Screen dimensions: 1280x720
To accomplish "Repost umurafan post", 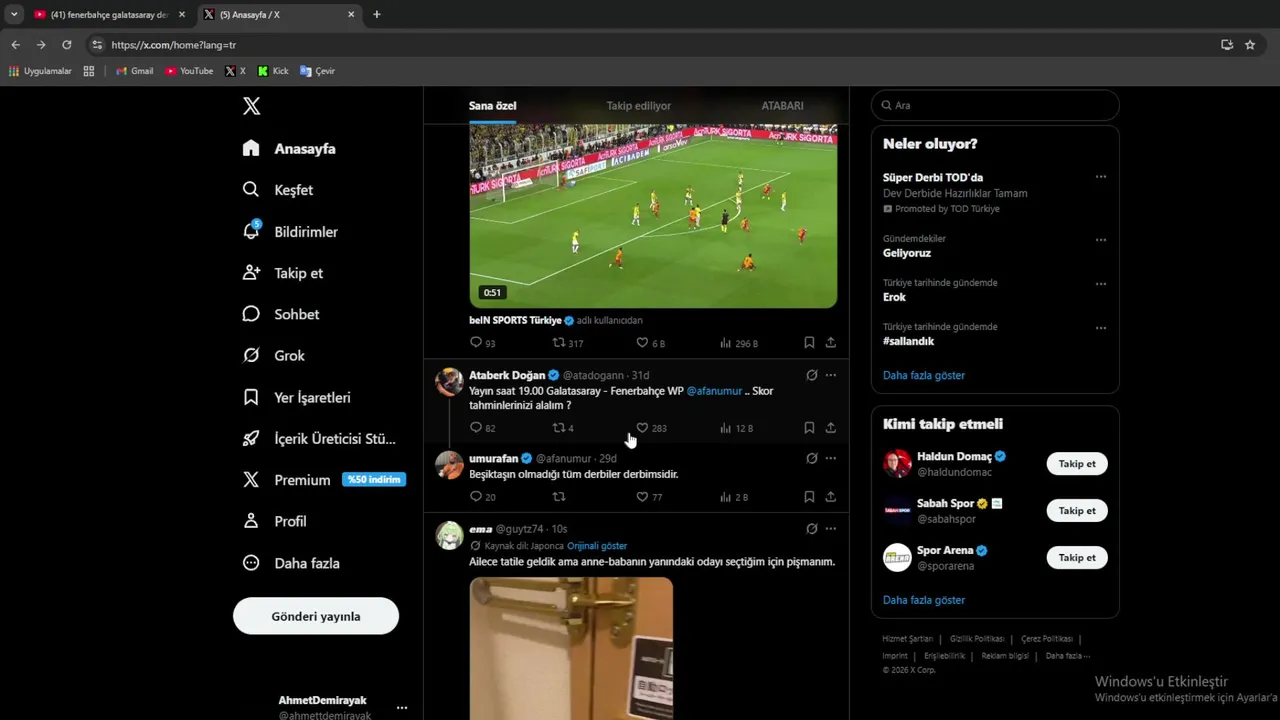I will click(x=559, y=497).
